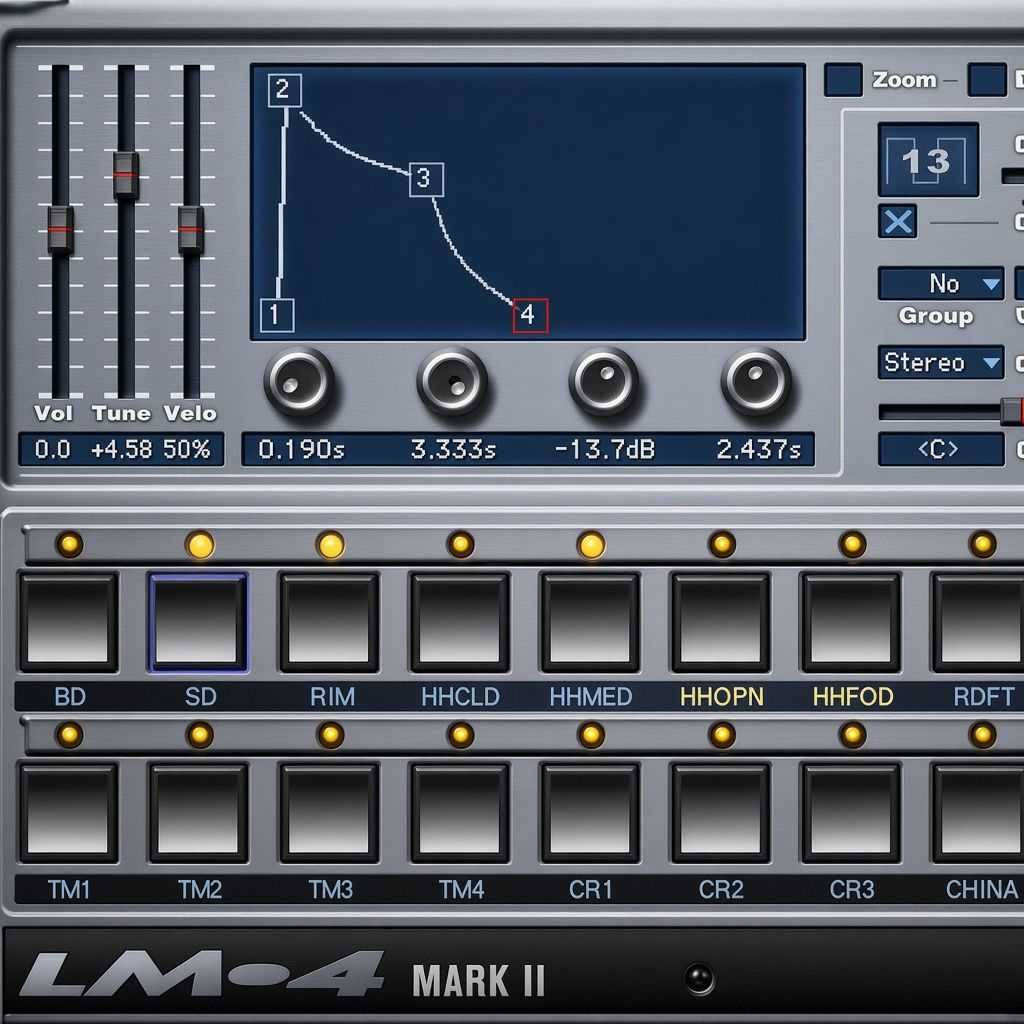Click the LED above the CR2 pad
This screenshot has height=1024, width=1024.
pos(722,735)
